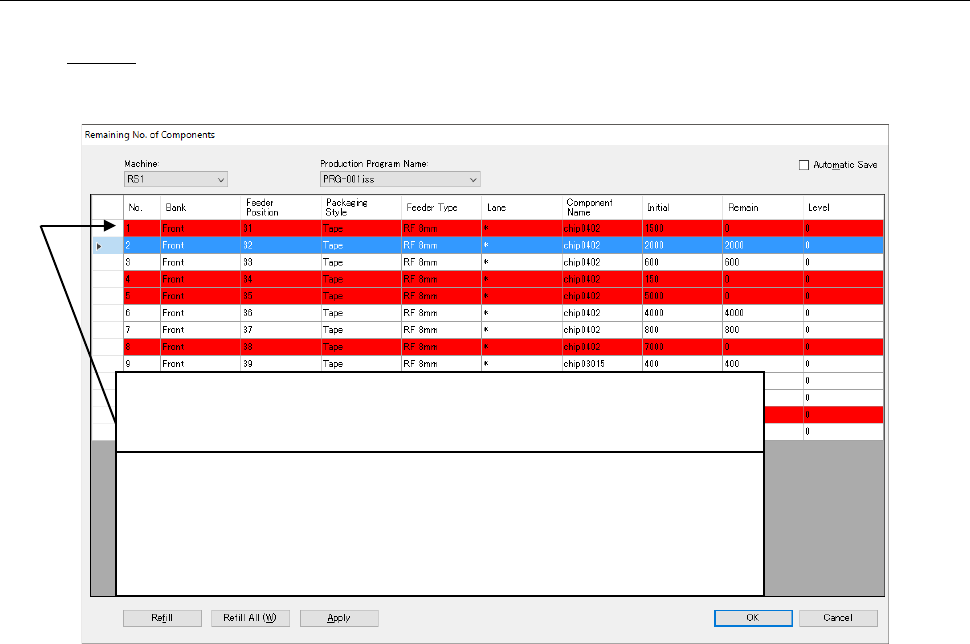
Task: Click the row selector arrow beside row 2
Action: point(97,245)
